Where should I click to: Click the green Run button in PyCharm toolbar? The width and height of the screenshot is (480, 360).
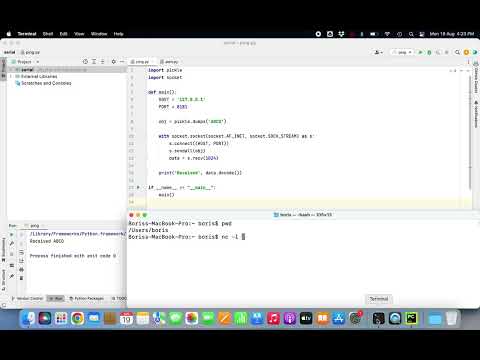pyautogui.click(x=421, y=52)
